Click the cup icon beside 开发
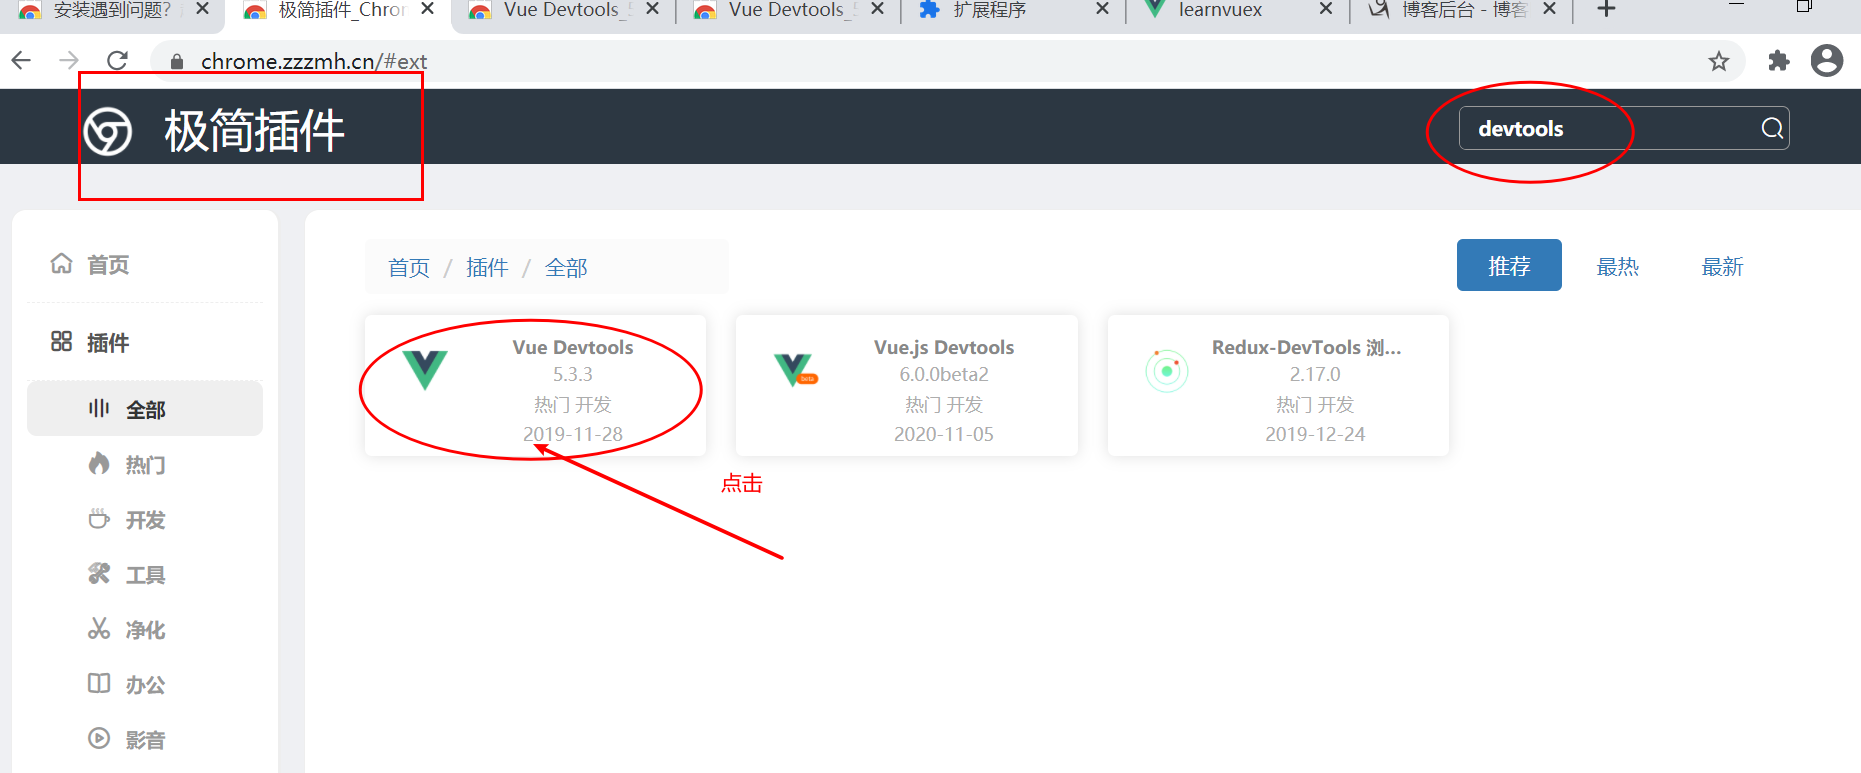This screenshot has width=1861, height=773. click(x=99, y=518)
